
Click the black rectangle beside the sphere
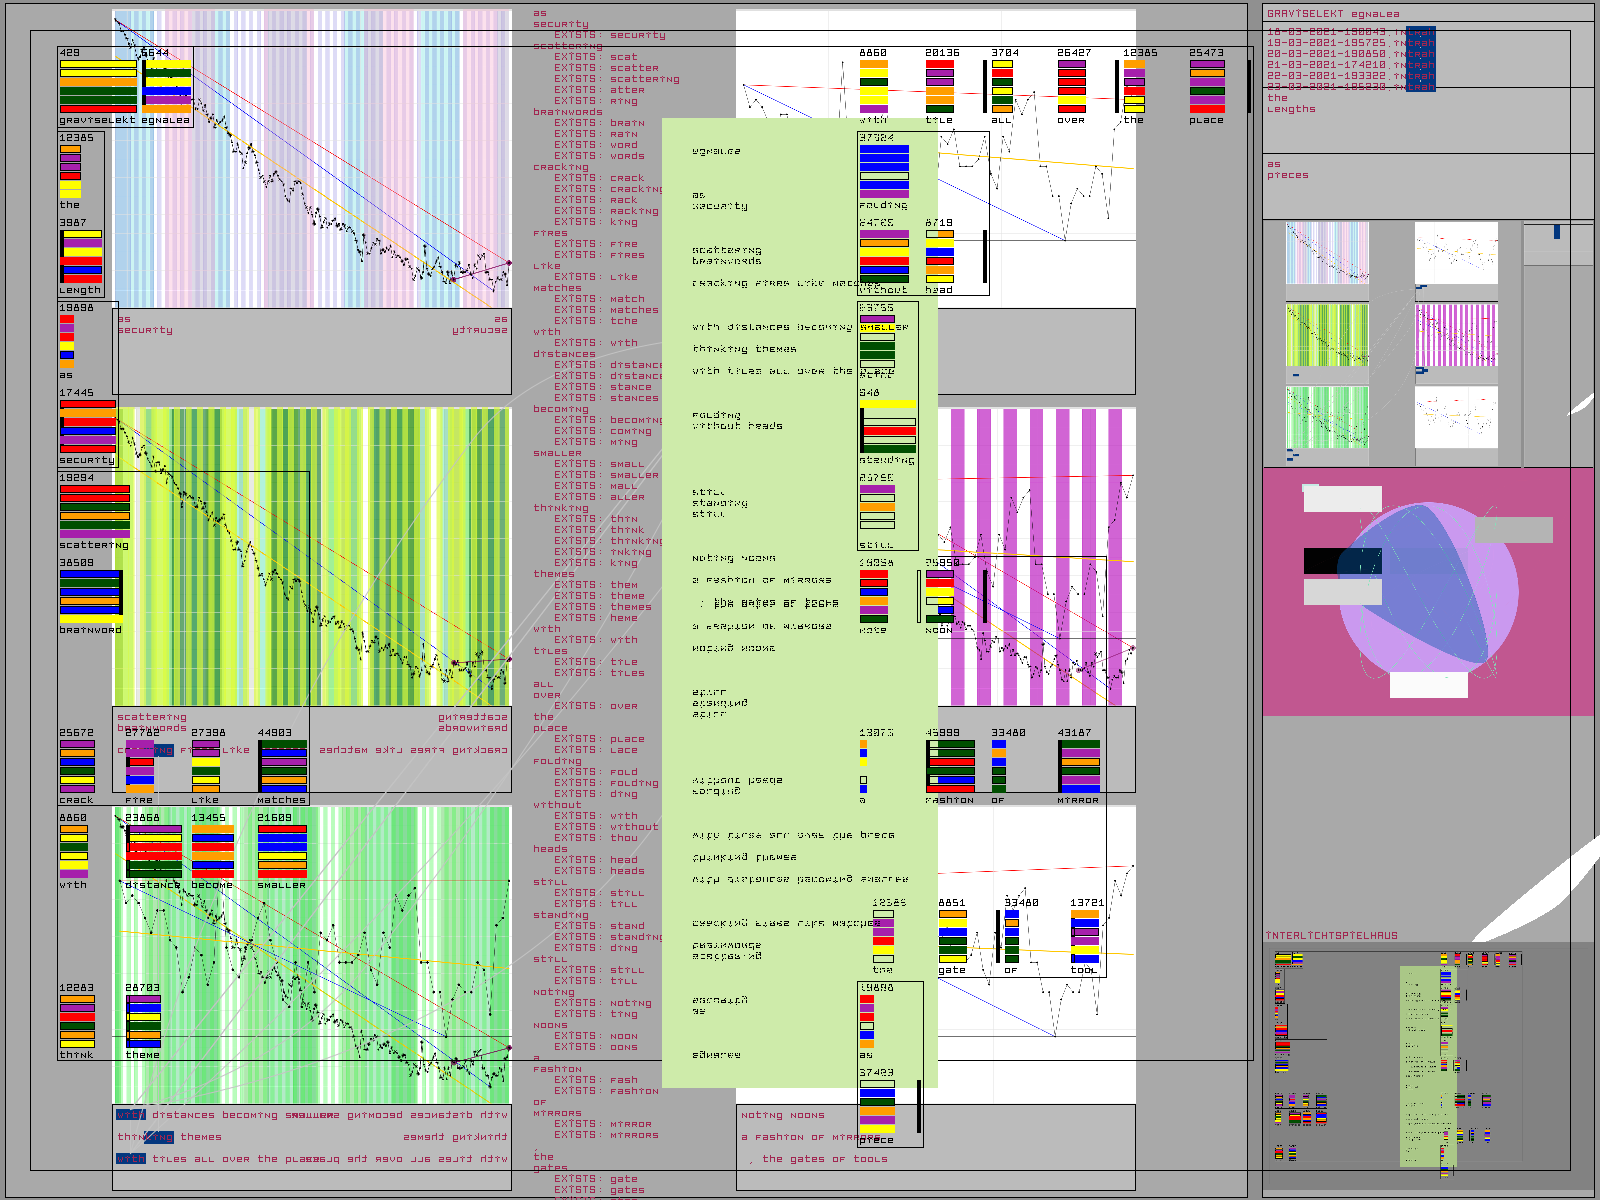pos(1342,561)
